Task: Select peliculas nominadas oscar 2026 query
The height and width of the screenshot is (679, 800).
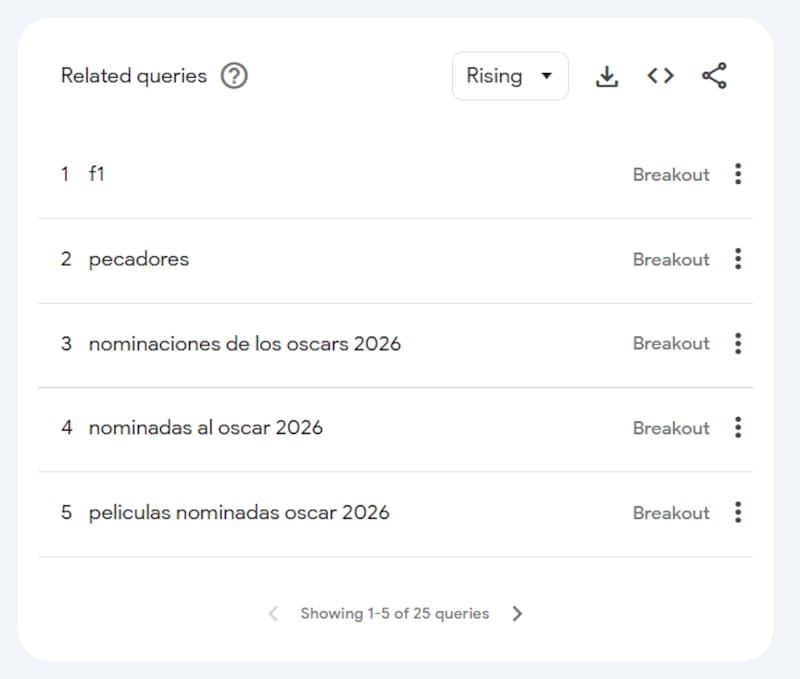Action: 238,513
